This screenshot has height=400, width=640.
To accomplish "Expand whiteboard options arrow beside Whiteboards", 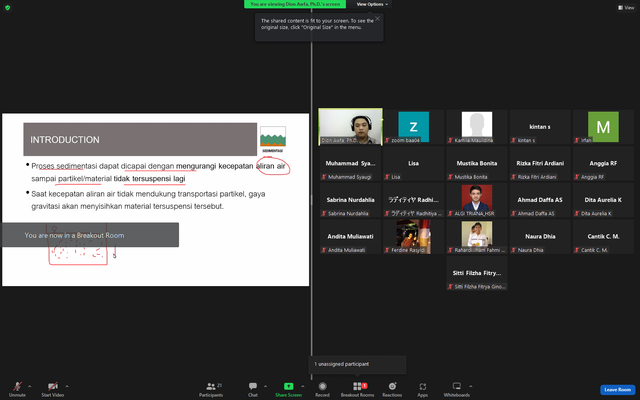I will (471, 386).
